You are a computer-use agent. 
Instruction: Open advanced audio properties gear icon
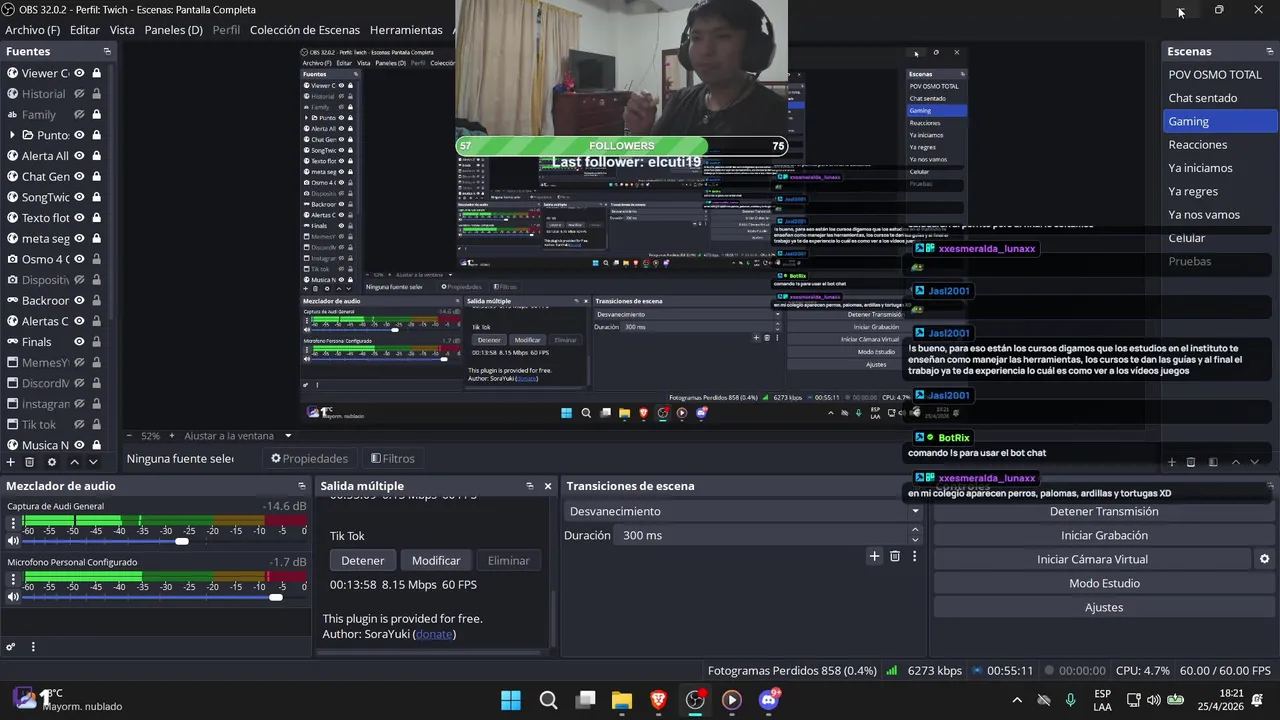click(x=11, y=647)
